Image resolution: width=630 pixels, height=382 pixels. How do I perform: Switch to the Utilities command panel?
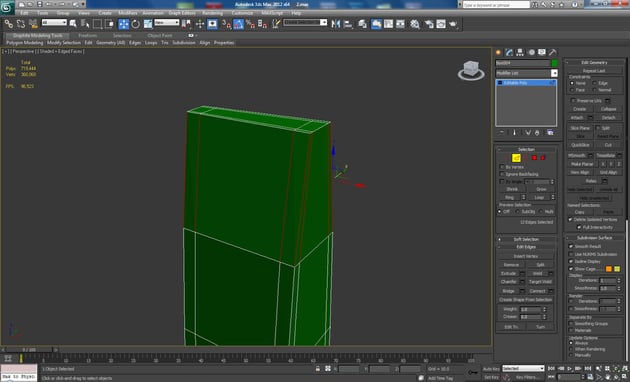pos(553,52)
